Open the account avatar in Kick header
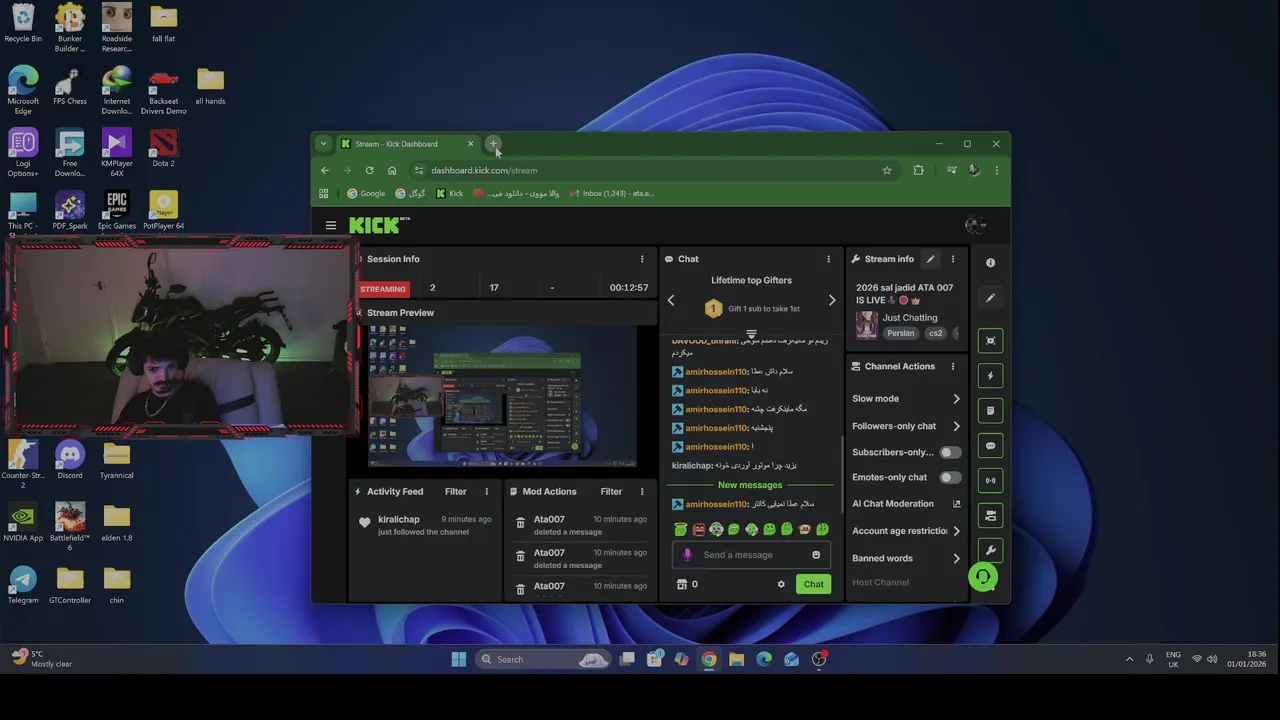Viewport: 1280px width, 720px height. pyautogui.click(x=975, y=226)
